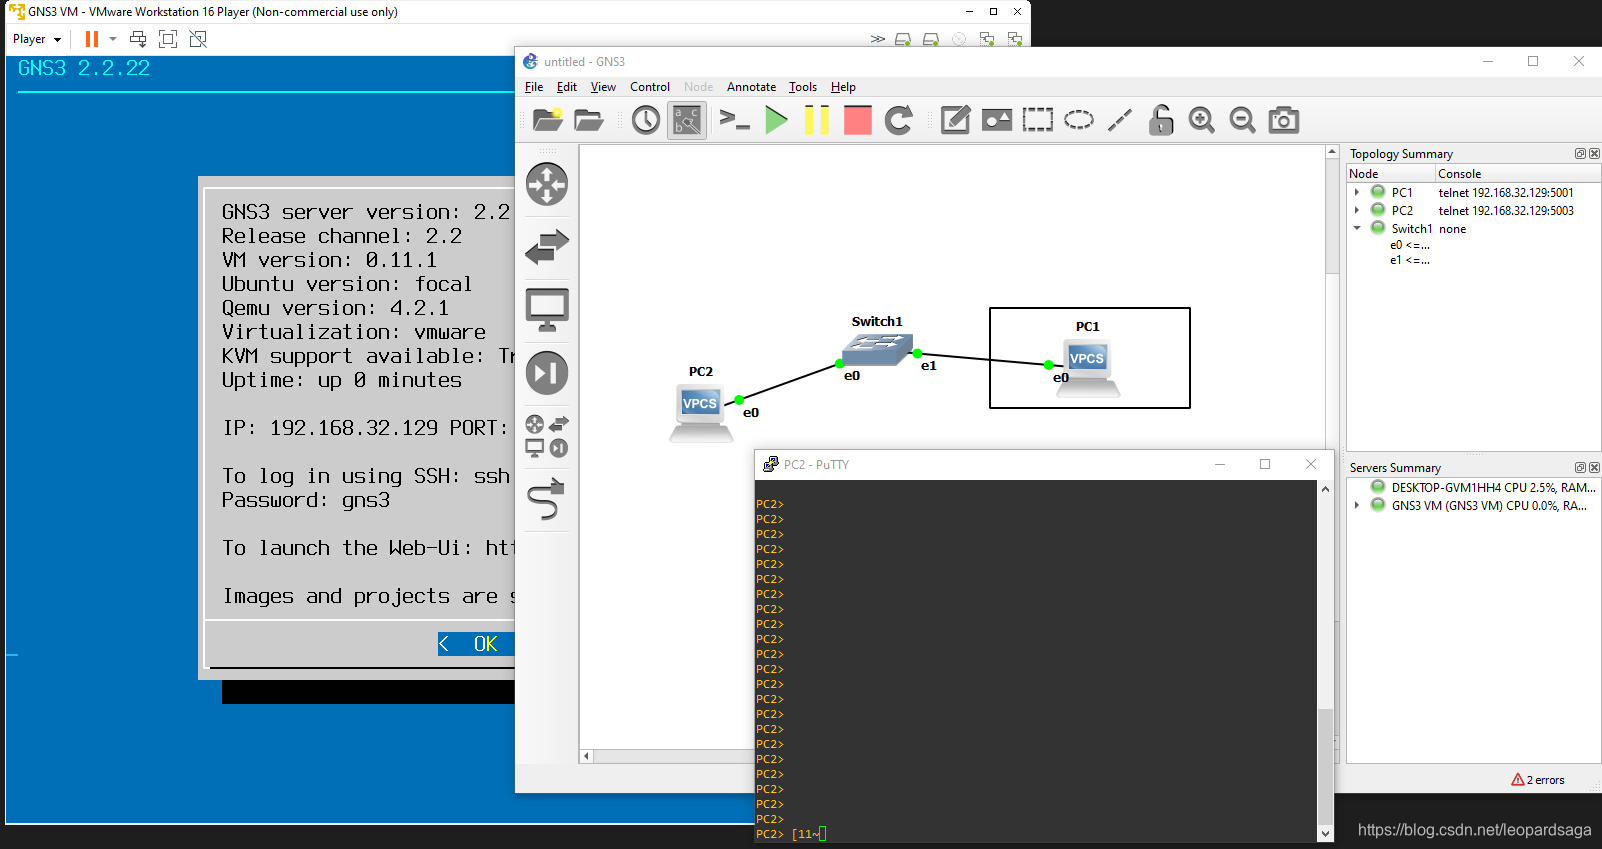Open new blank project icon in GNS3 toolbar
This screenshot has width=1602, height=849.
tap(548, 120)
